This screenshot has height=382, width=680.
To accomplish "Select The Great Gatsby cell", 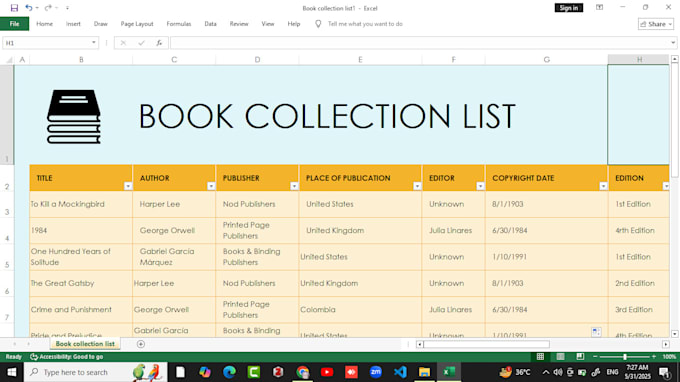I will [81, 284].
